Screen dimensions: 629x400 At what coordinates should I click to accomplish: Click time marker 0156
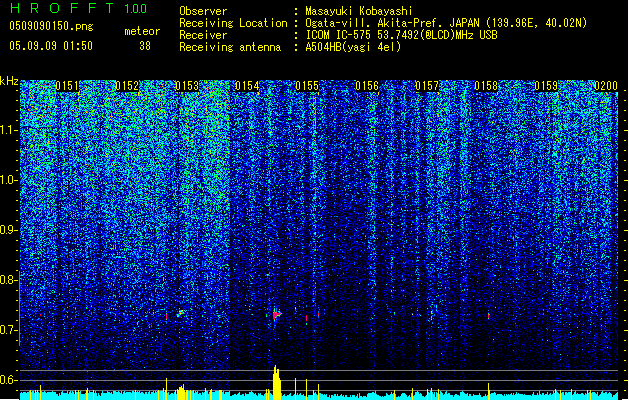coord(367,86)
